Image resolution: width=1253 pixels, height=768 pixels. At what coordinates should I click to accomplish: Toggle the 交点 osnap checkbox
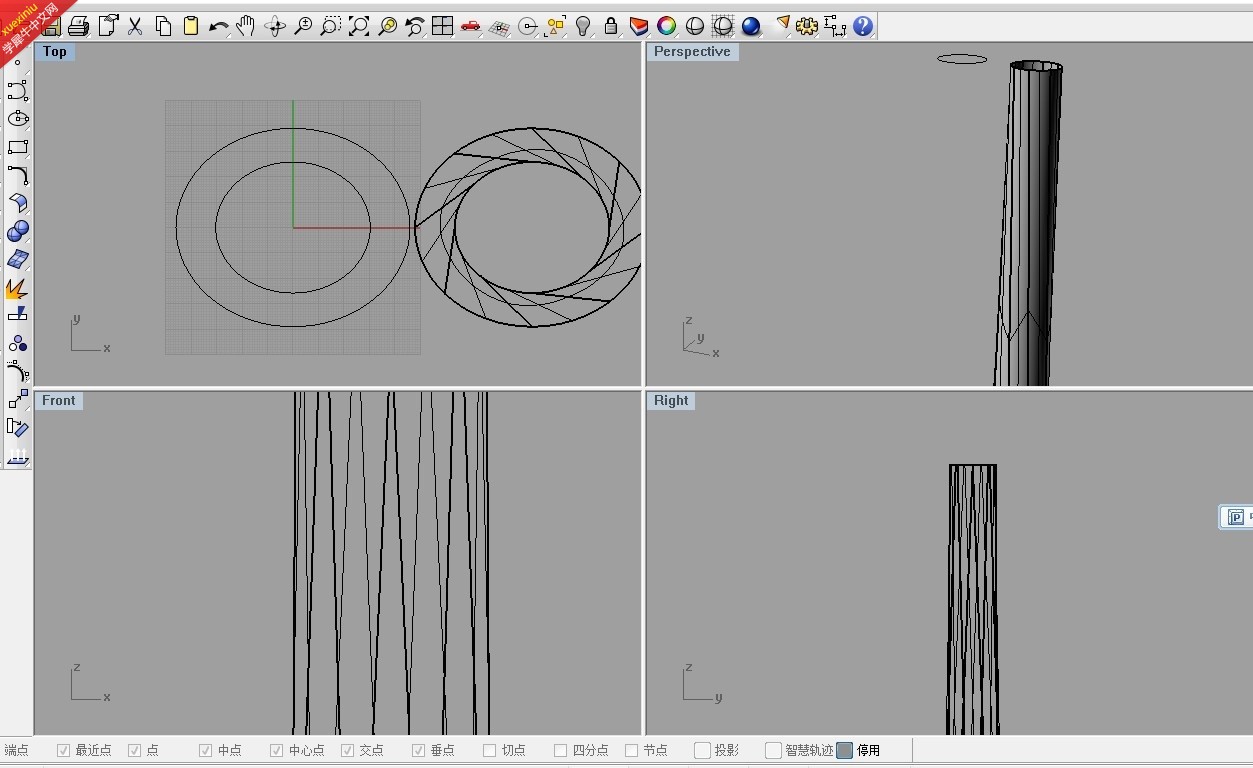(x=348, y=750)
